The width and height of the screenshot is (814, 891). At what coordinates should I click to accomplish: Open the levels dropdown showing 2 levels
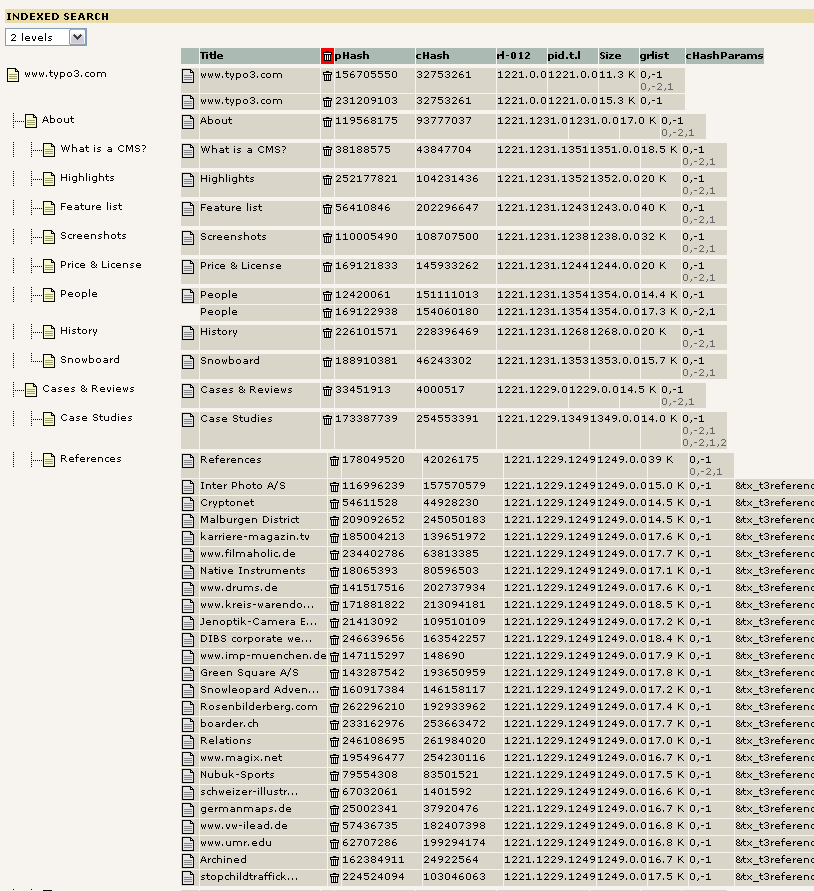pos(45,37)
